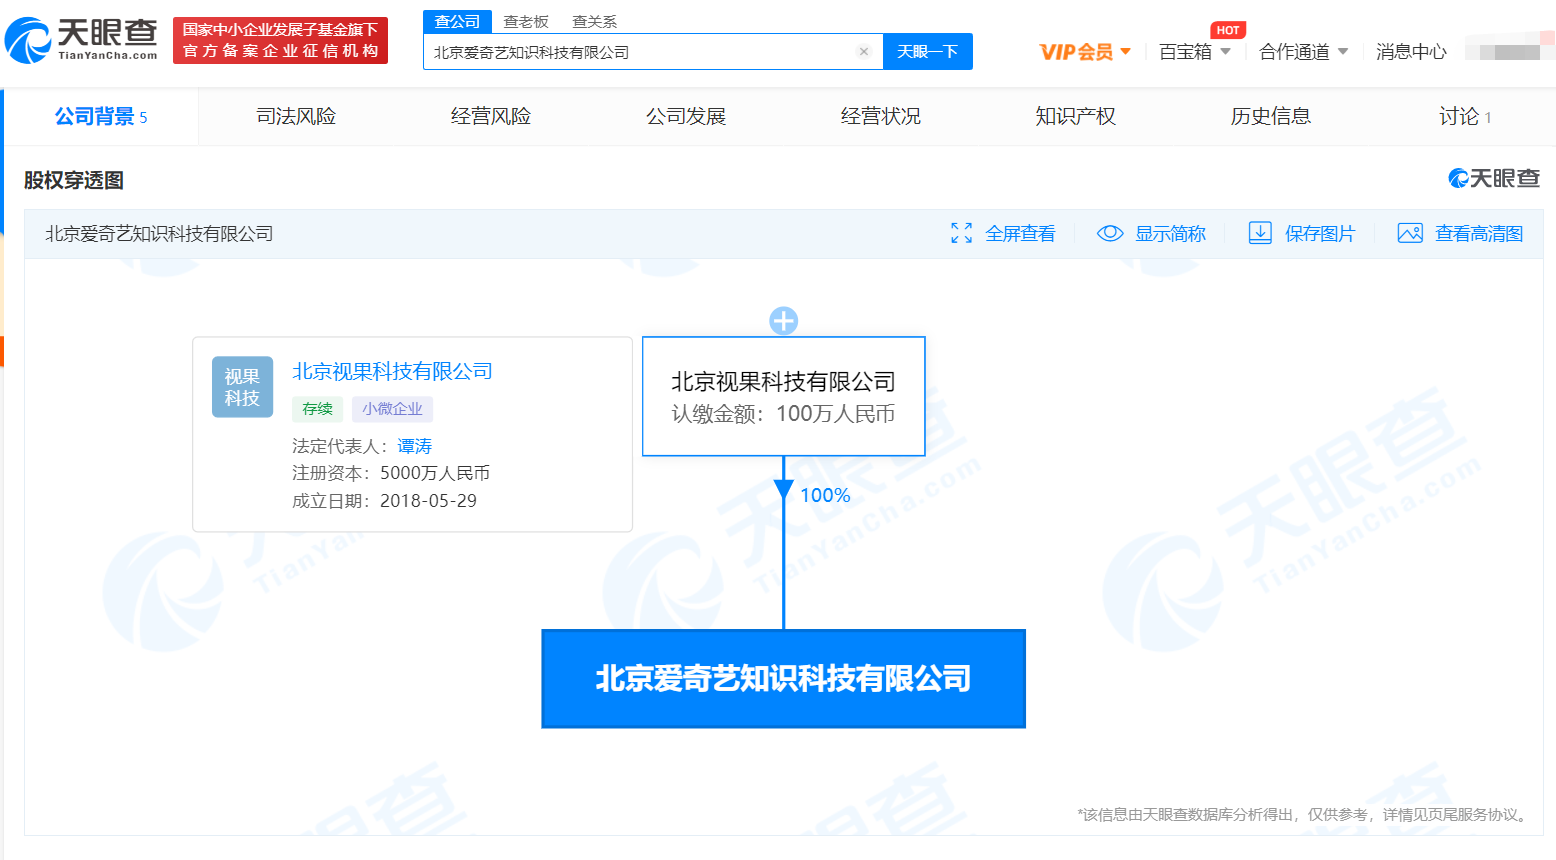Image resolution: width=1556 pixels, height=860 pixels.
Task: Click the 股权穿透图 section heading
Action: (74, 180)
